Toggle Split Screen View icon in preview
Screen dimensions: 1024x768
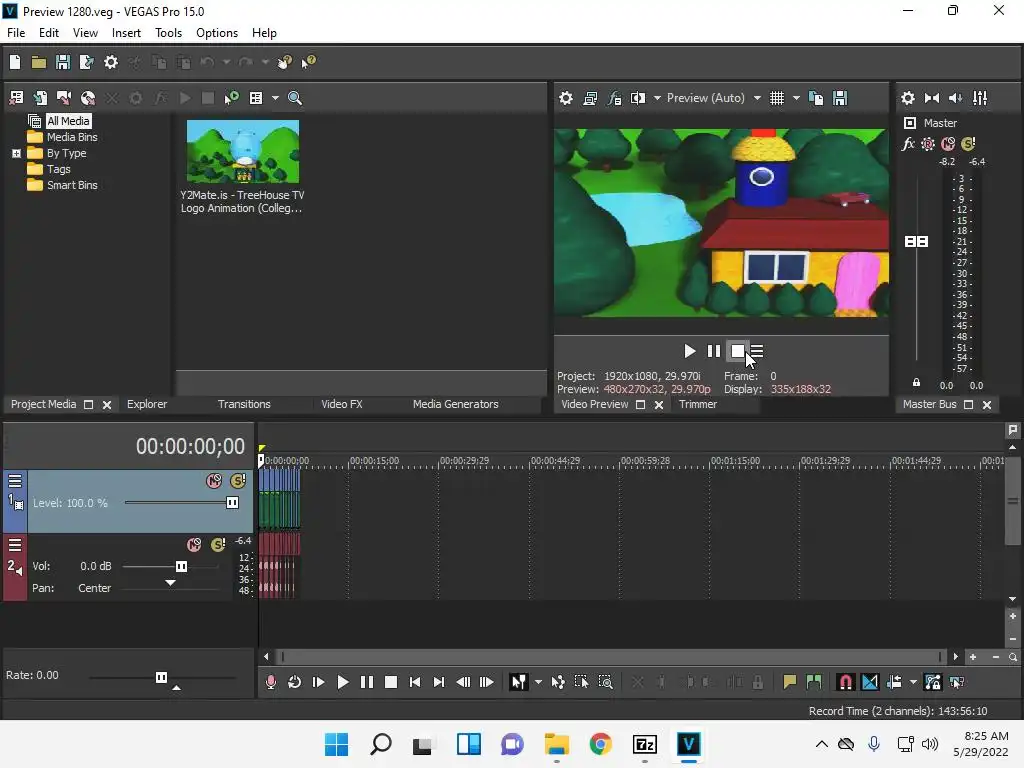[637, 98]
